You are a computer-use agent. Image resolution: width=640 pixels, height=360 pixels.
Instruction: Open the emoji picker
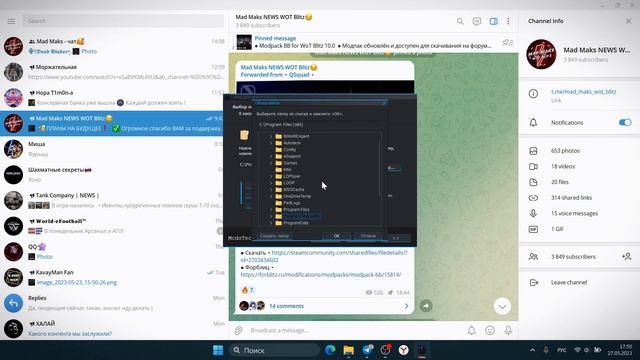pyautogui.click(x=490, y=330)
